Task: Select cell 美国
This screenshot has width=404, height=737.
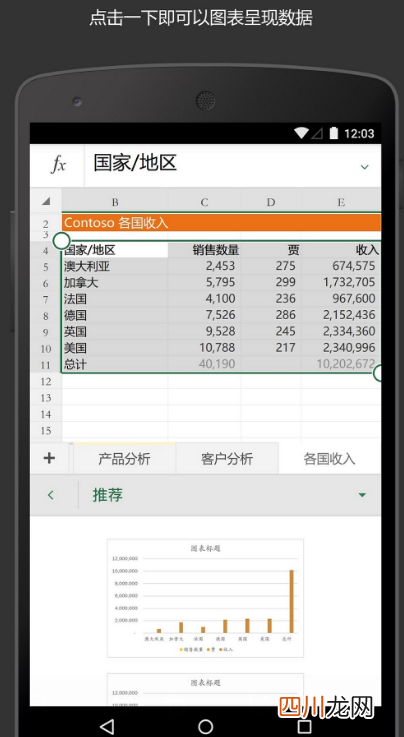Action: [115, 348]
